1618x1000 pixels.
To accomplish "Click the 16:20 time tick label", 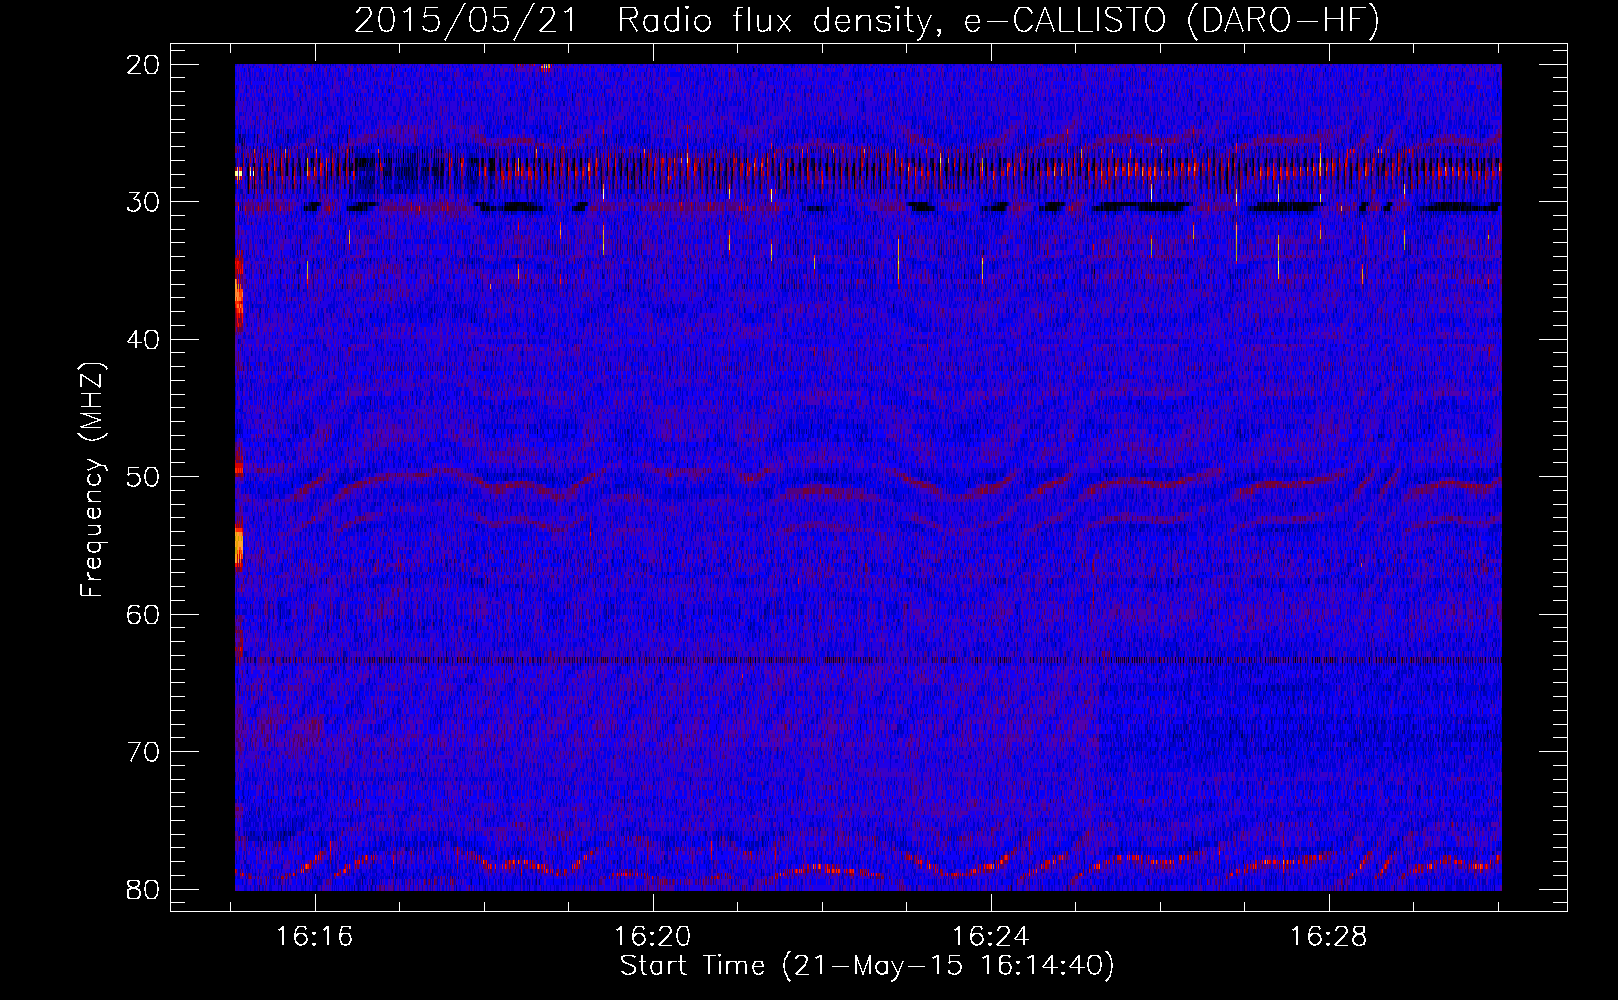I will coord(653,937).
